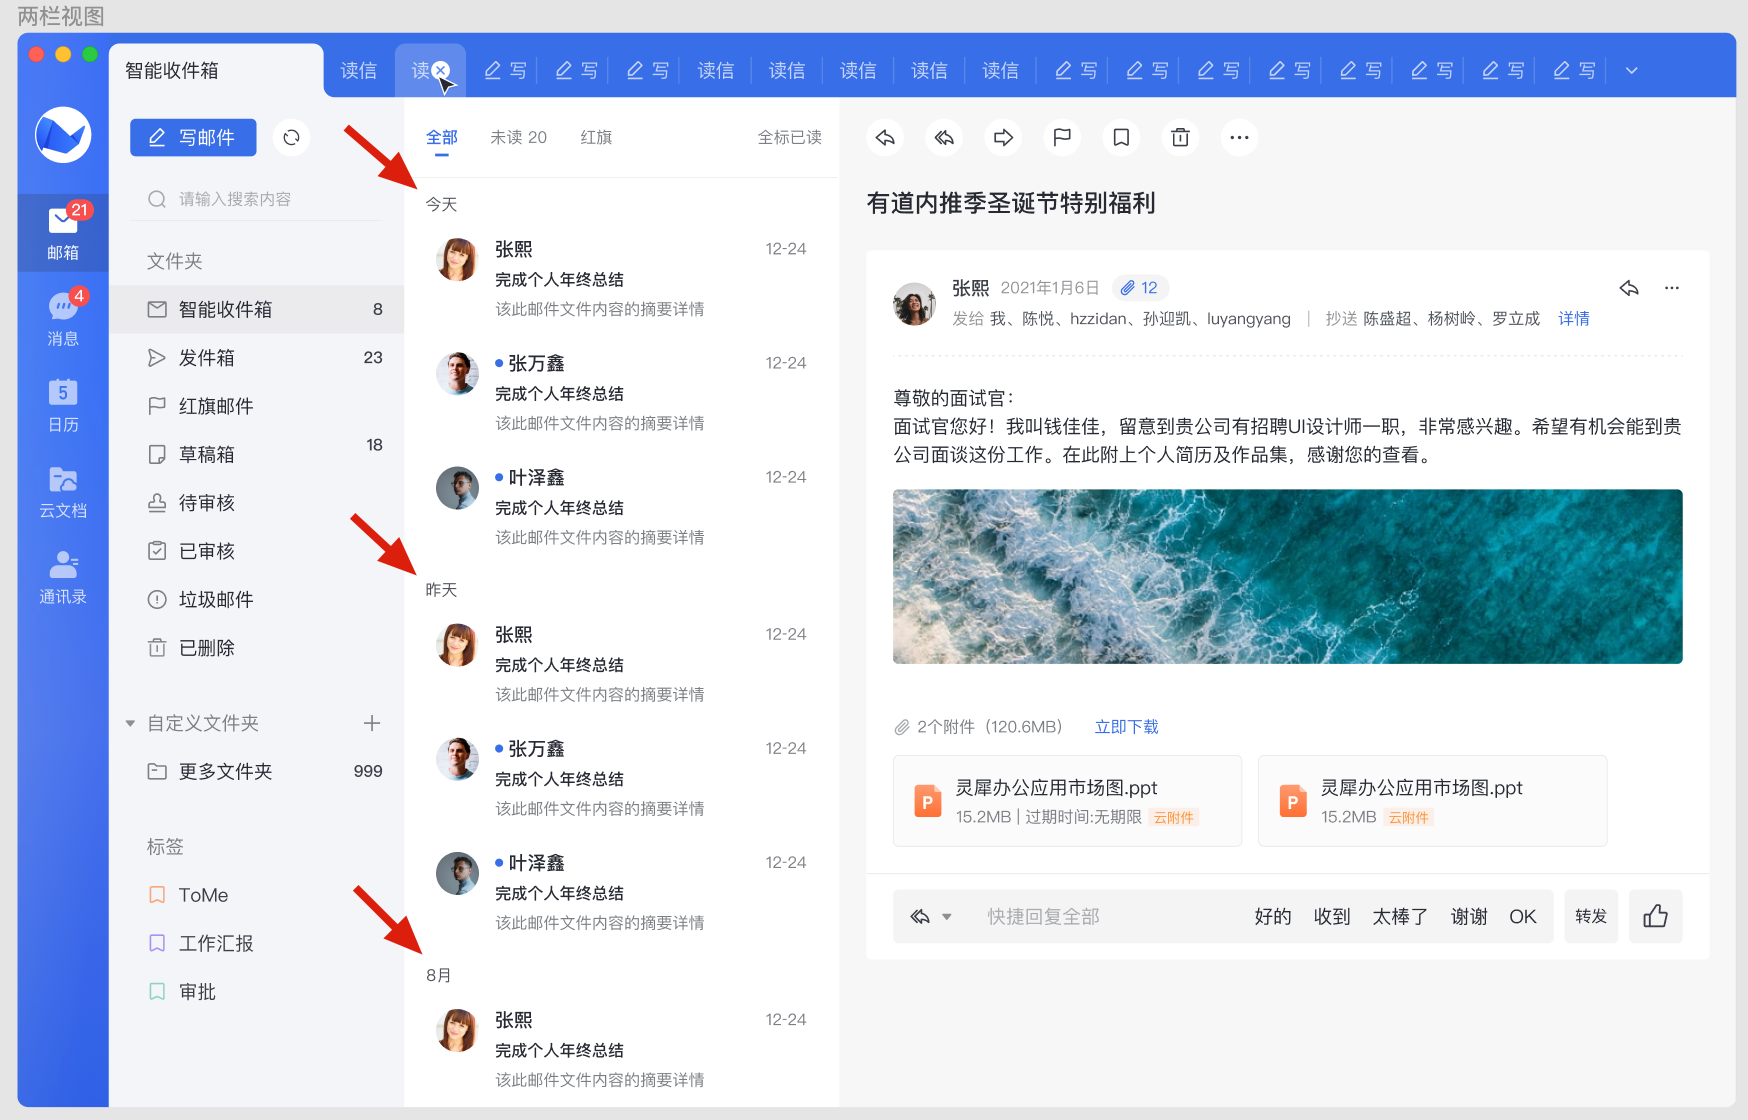Open the 垃圾邮件 folder

coord(257,600)
